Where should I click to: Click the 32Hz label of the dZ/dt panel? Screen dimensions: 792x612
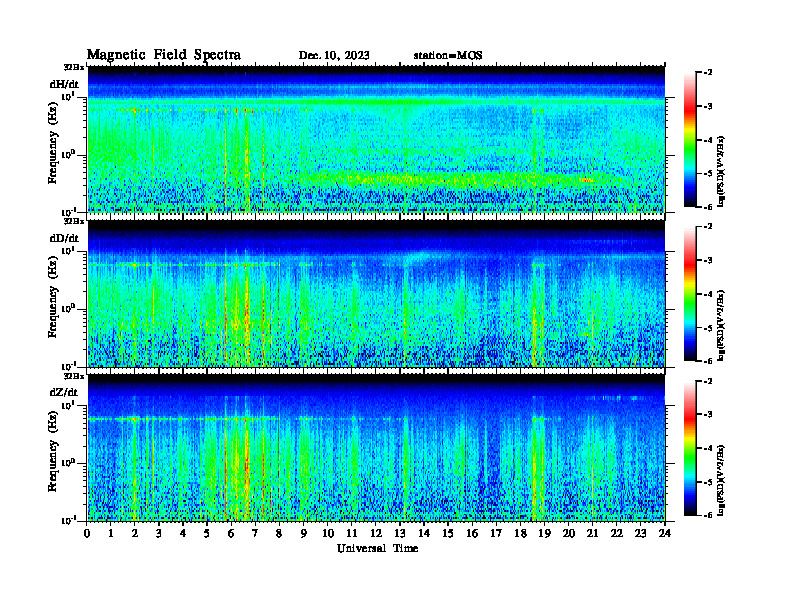coord(74,376)
